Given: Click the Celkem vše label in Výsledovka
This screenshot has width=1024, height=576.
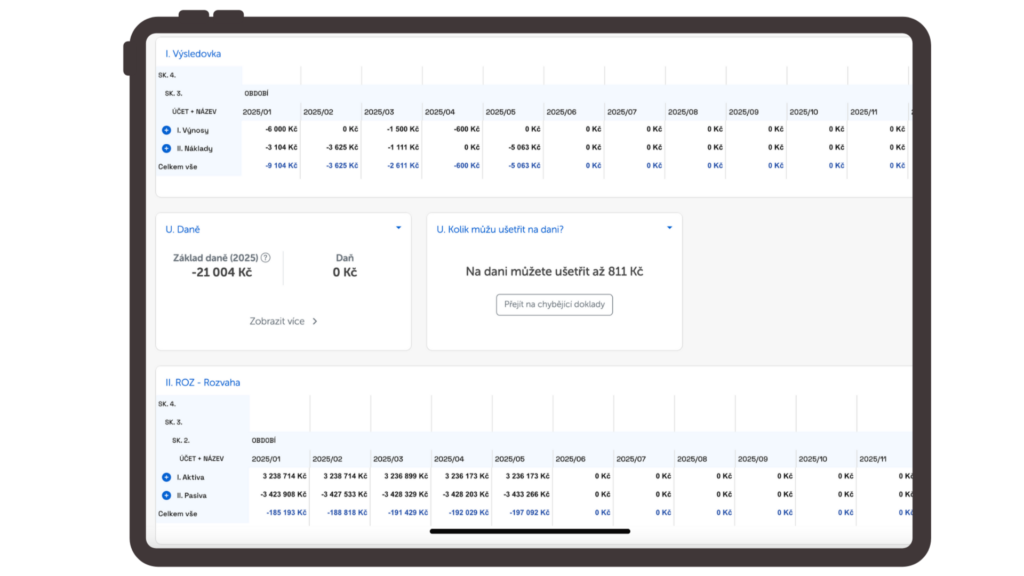Looking at the screenshot, I should tap(178, 167).
